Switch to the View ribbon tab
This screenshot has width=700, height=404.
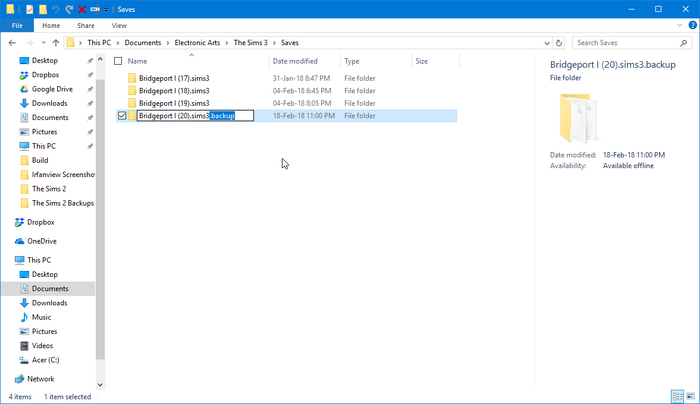[x=119, y=25]
